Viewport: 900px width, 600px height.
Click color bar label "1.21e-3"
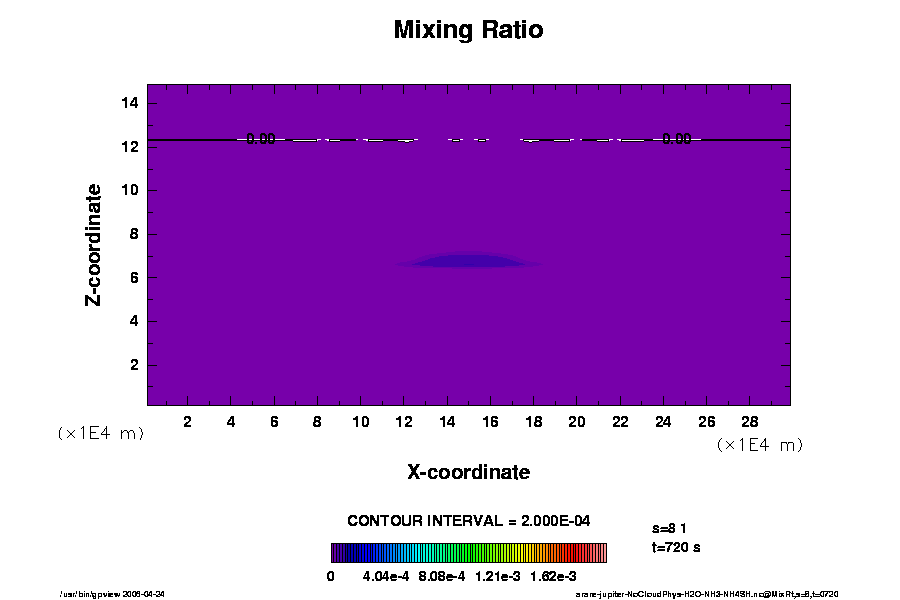point(497,576)
